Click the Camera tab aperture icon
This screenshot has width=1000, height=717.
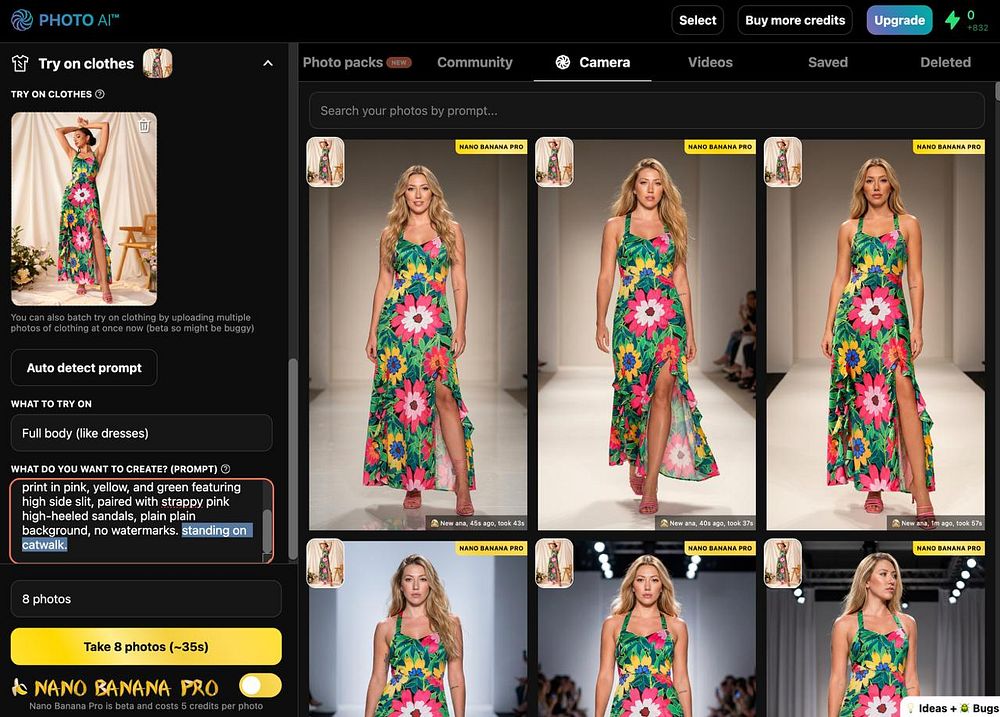pos(562,62)
